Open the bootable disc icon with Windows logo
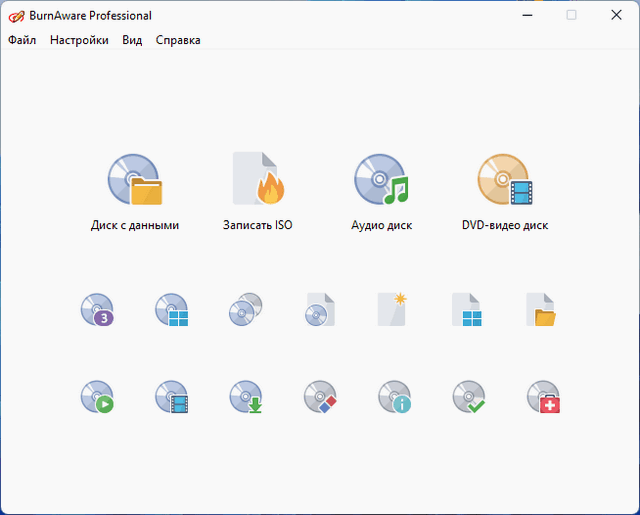This screenshot has height=515, width=640. coord(171,310)
